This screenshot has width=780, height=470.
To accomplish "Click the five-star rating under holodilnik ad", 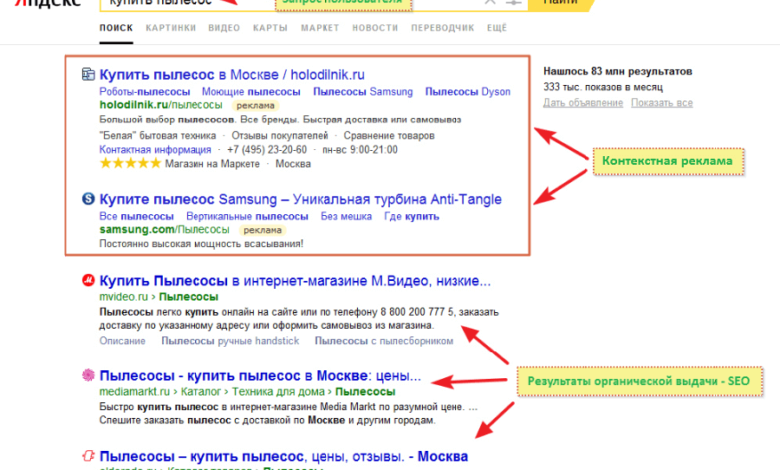I will coord(130,164).
